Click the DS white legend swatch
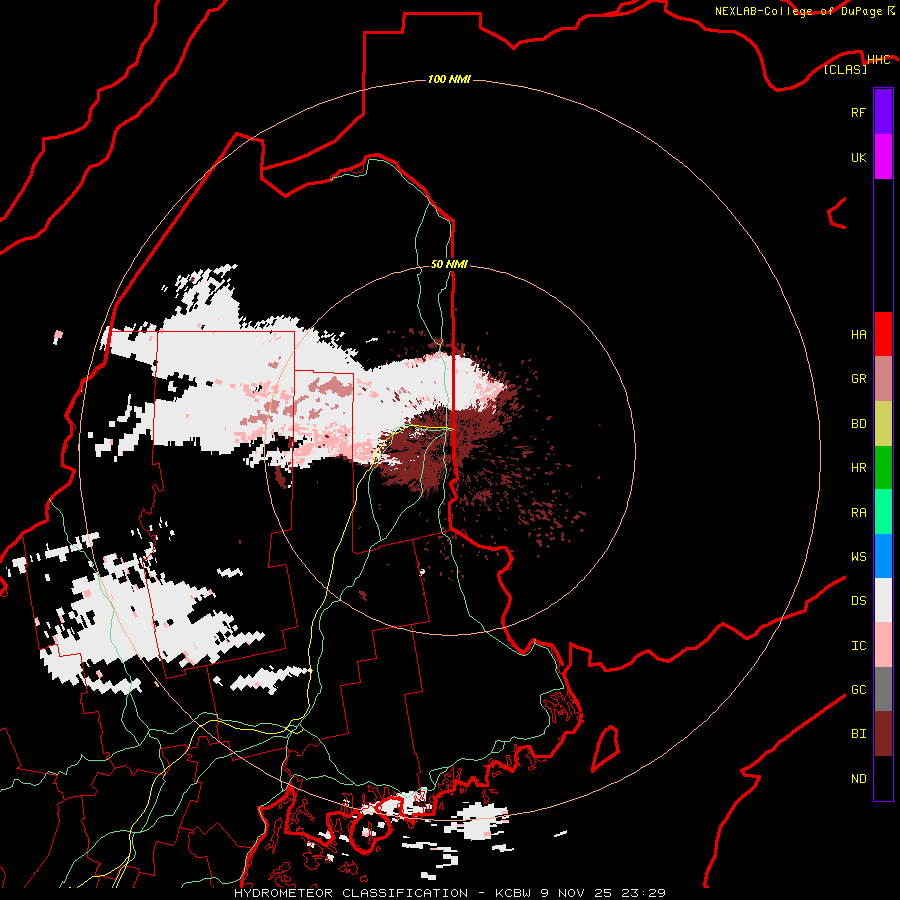 pyautogui.click(x=883, y=600)
